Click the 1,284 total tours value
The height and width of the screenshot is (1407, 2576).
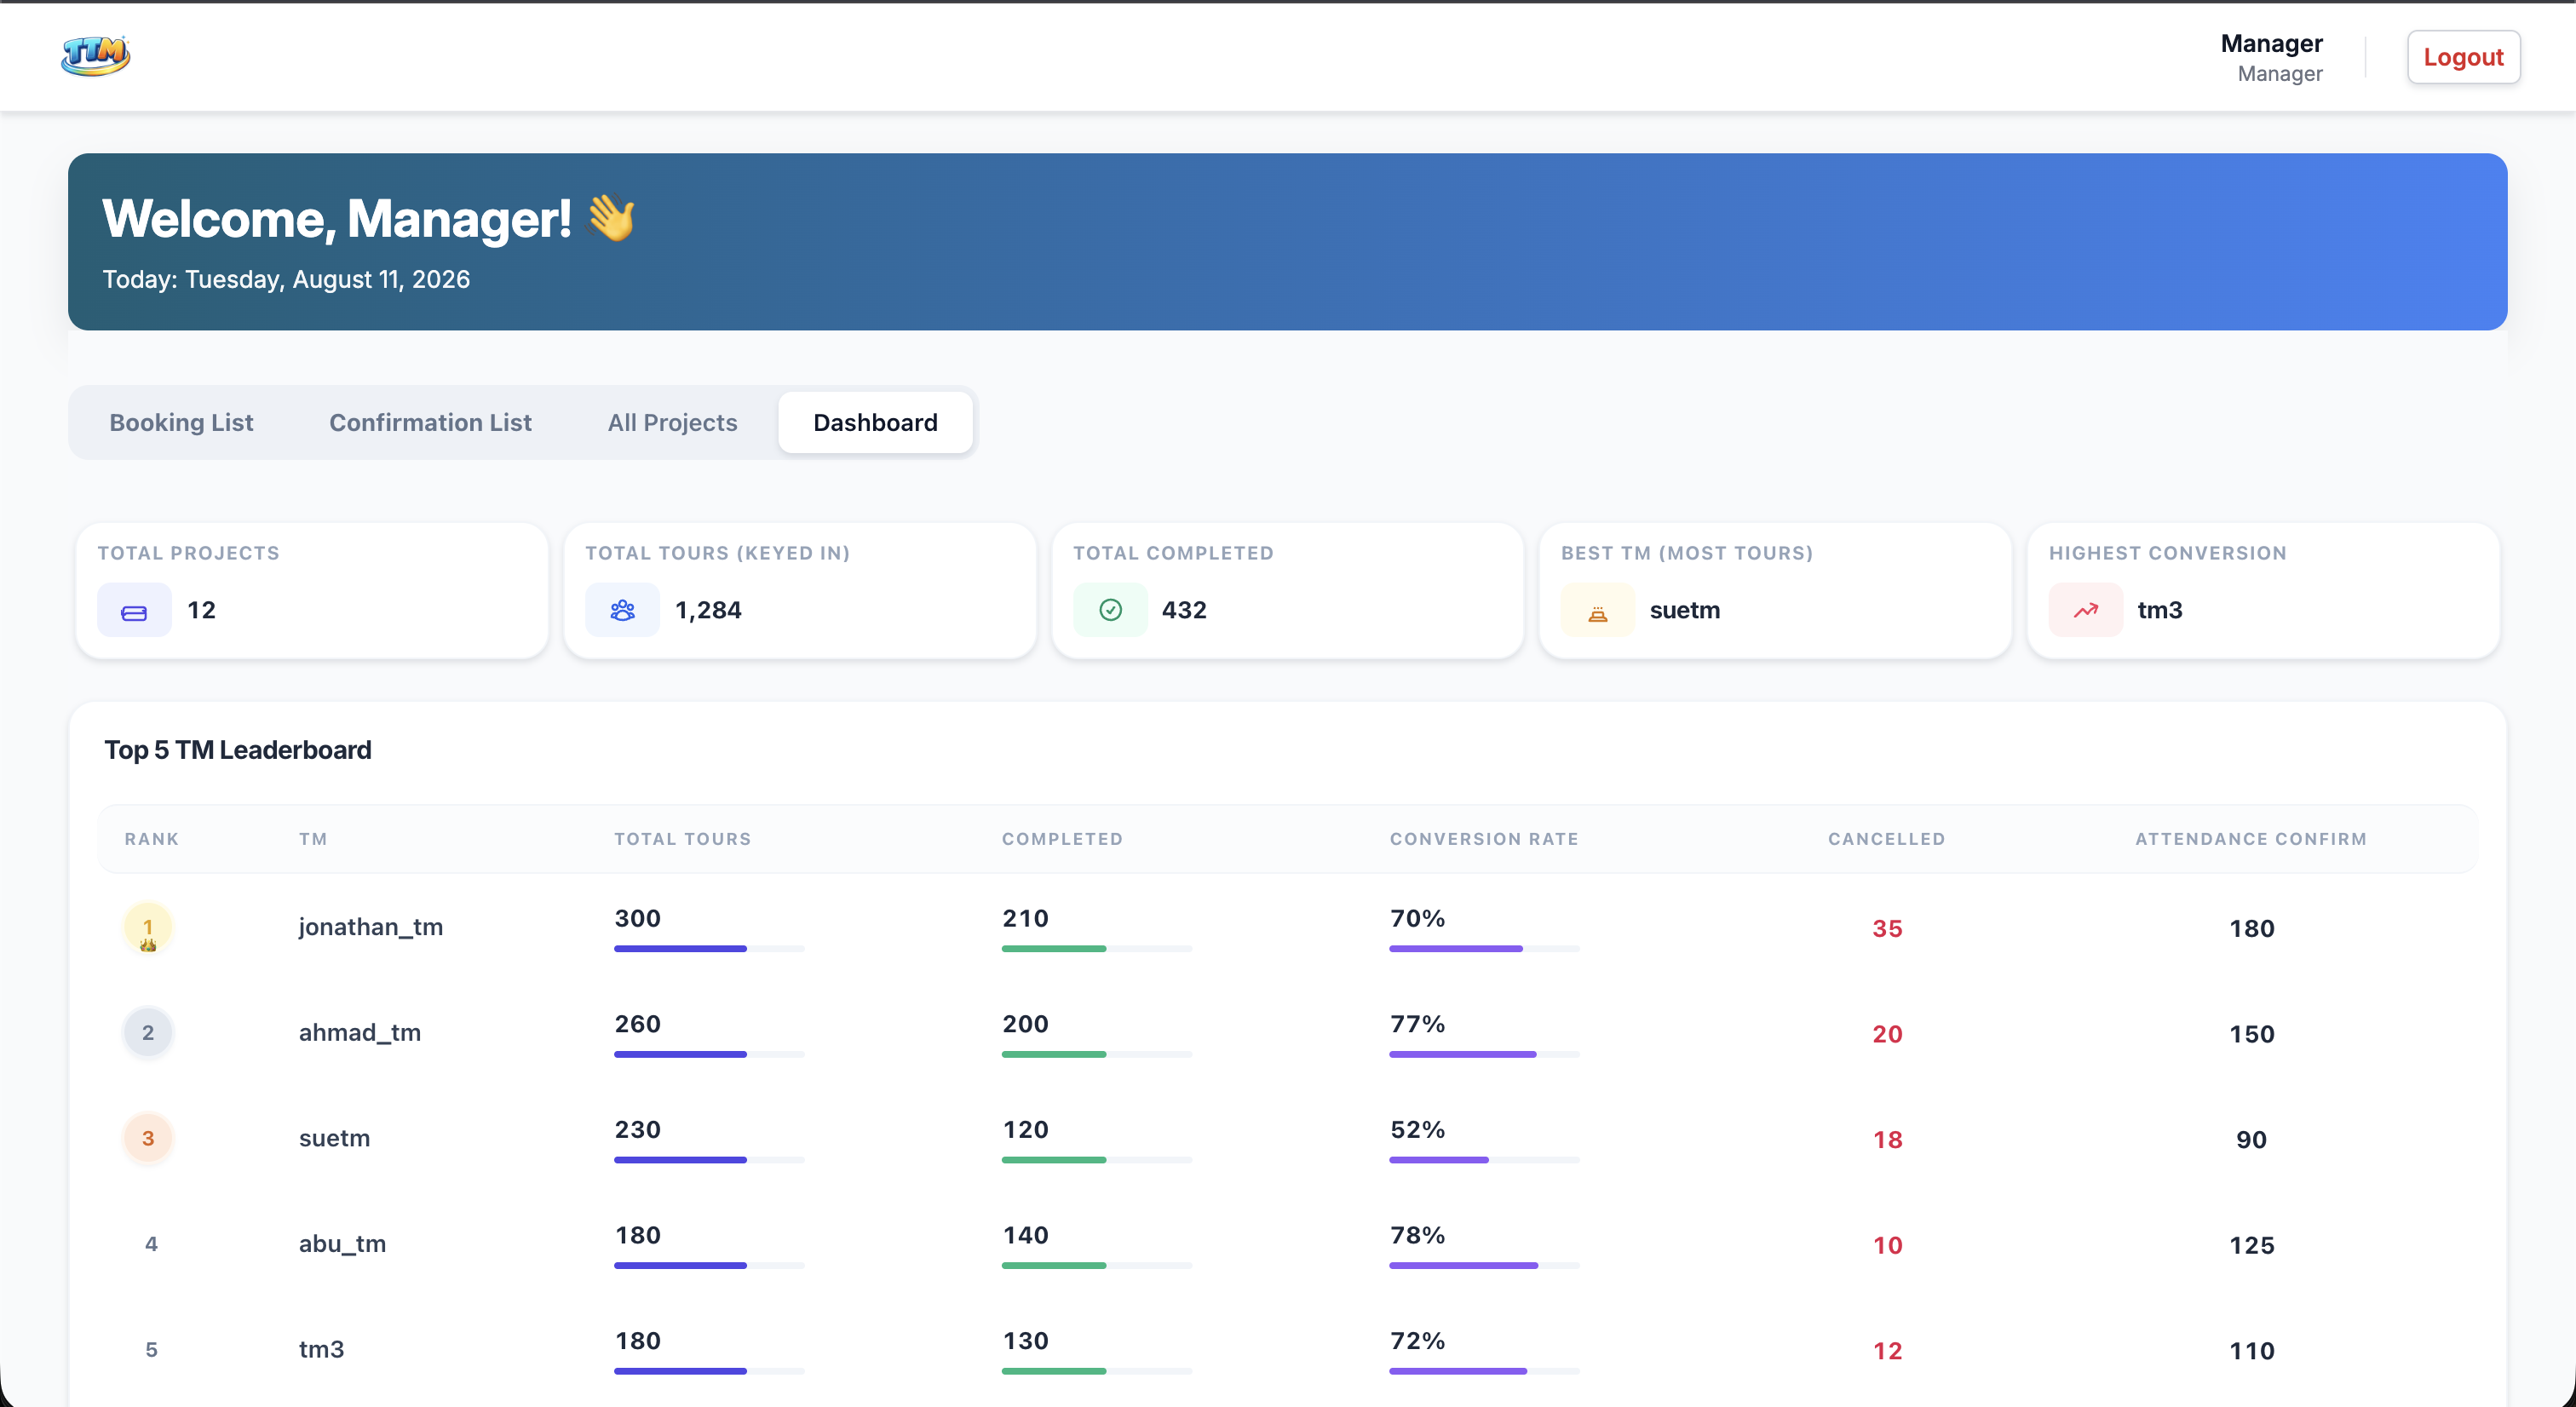pos(708,610)
